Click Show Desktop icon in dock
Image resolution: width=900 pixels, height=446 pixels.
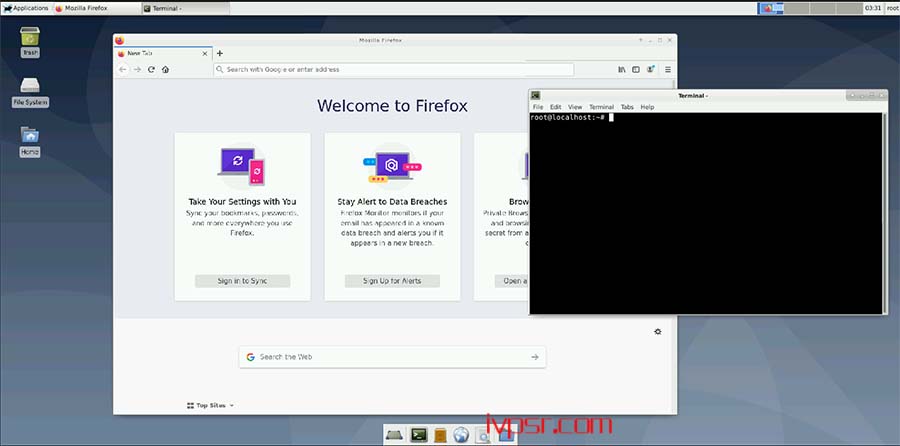tap(395, 435)
